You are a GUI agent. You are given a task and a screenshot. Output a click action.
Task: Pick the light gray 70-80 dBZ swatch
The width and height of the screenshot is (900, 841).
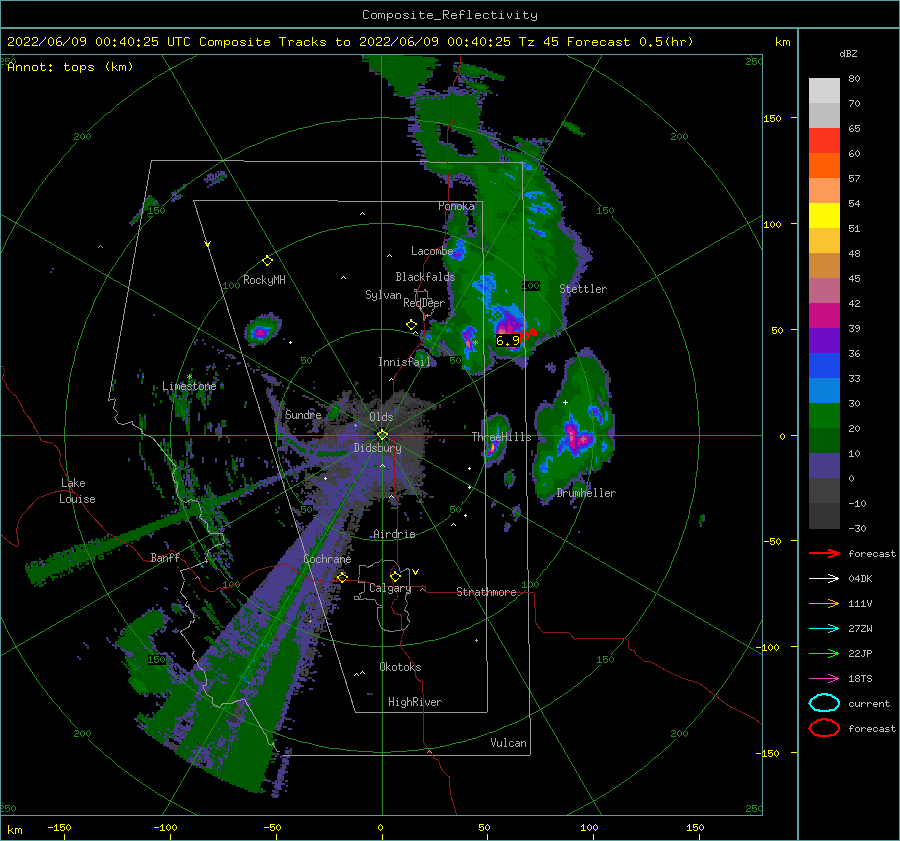(x=824, y=91)
